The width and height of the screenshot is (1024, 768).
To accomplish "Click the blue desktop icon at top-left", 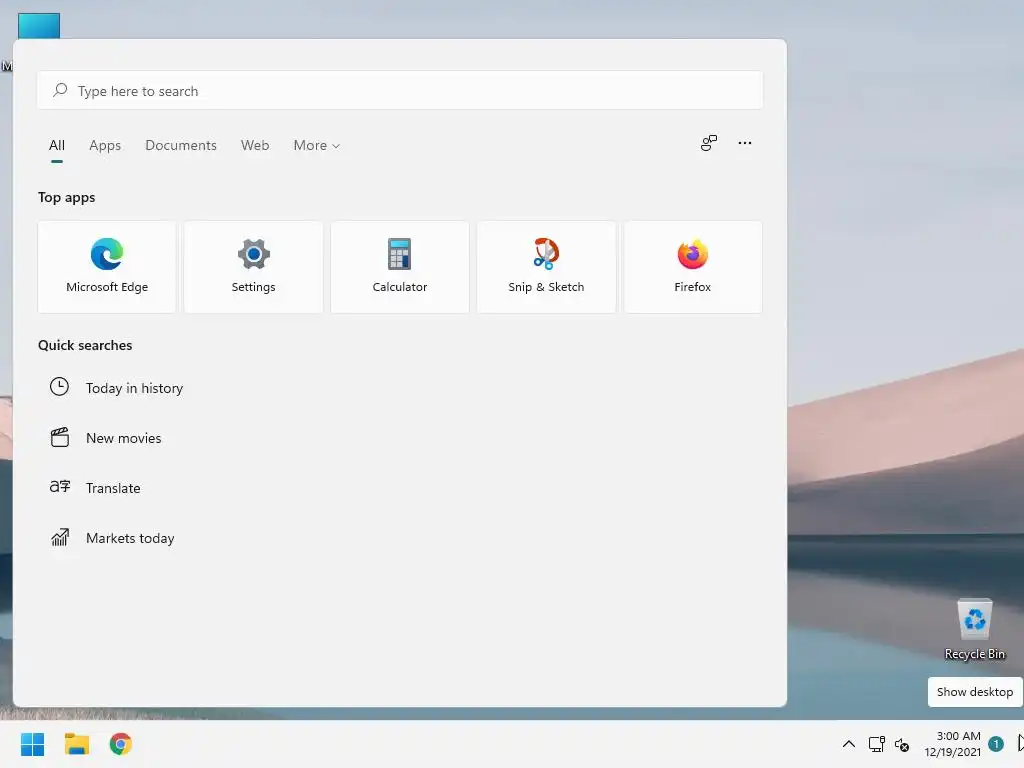I will click(x=39, y=26).
